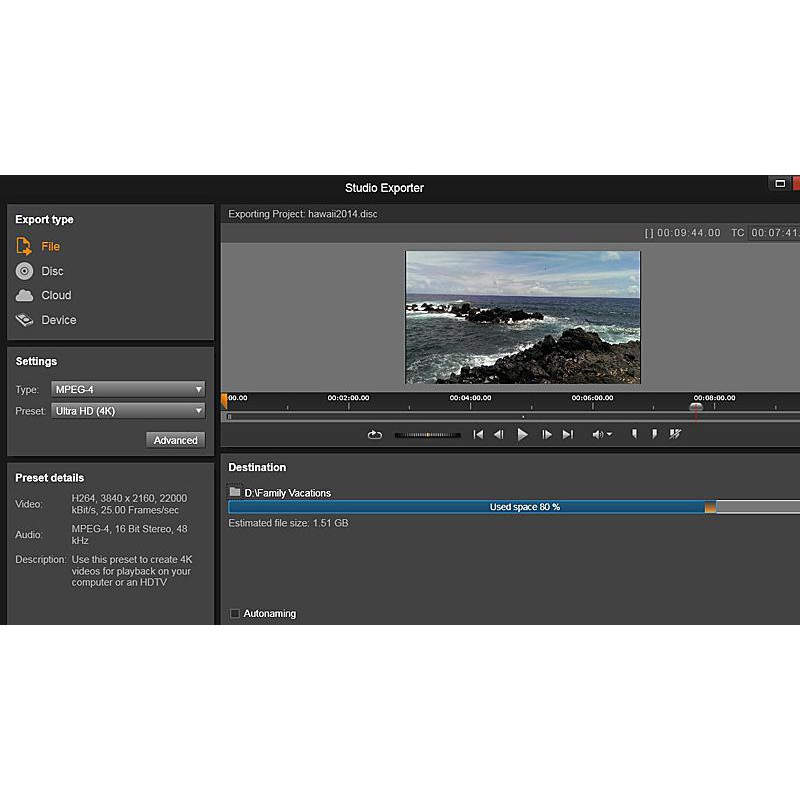Click the shuttle speed slider

click(428, 434)
